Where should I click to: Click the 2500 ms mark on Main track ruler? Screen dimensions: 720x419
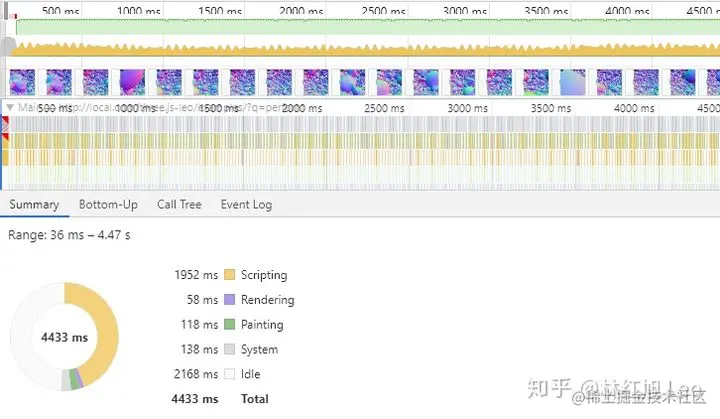(384, 108)
